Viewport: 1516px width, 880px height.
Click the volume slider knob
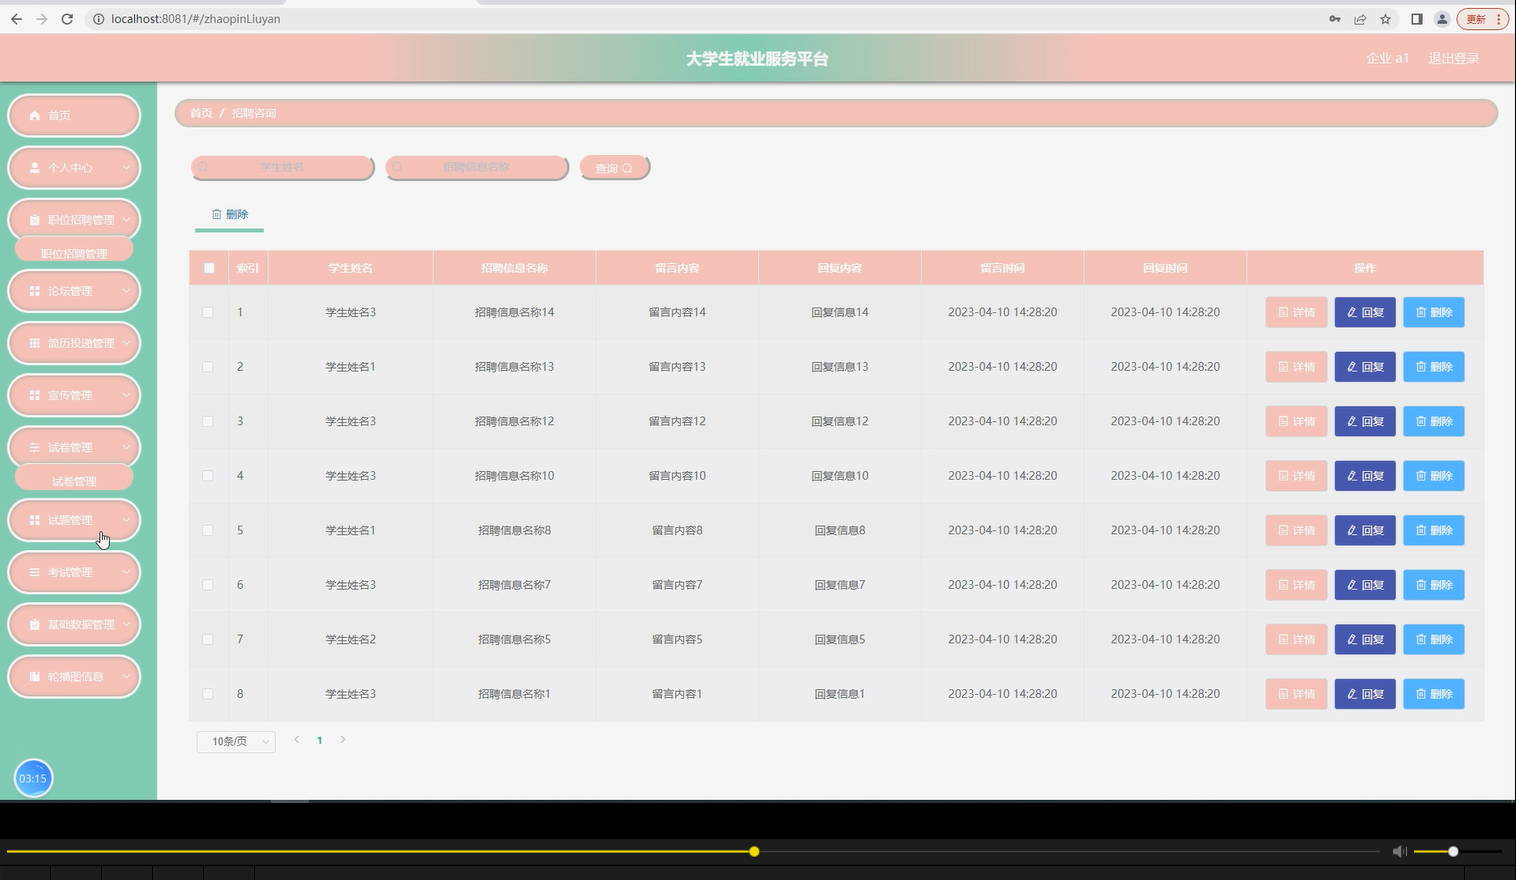click(1453, 851)
